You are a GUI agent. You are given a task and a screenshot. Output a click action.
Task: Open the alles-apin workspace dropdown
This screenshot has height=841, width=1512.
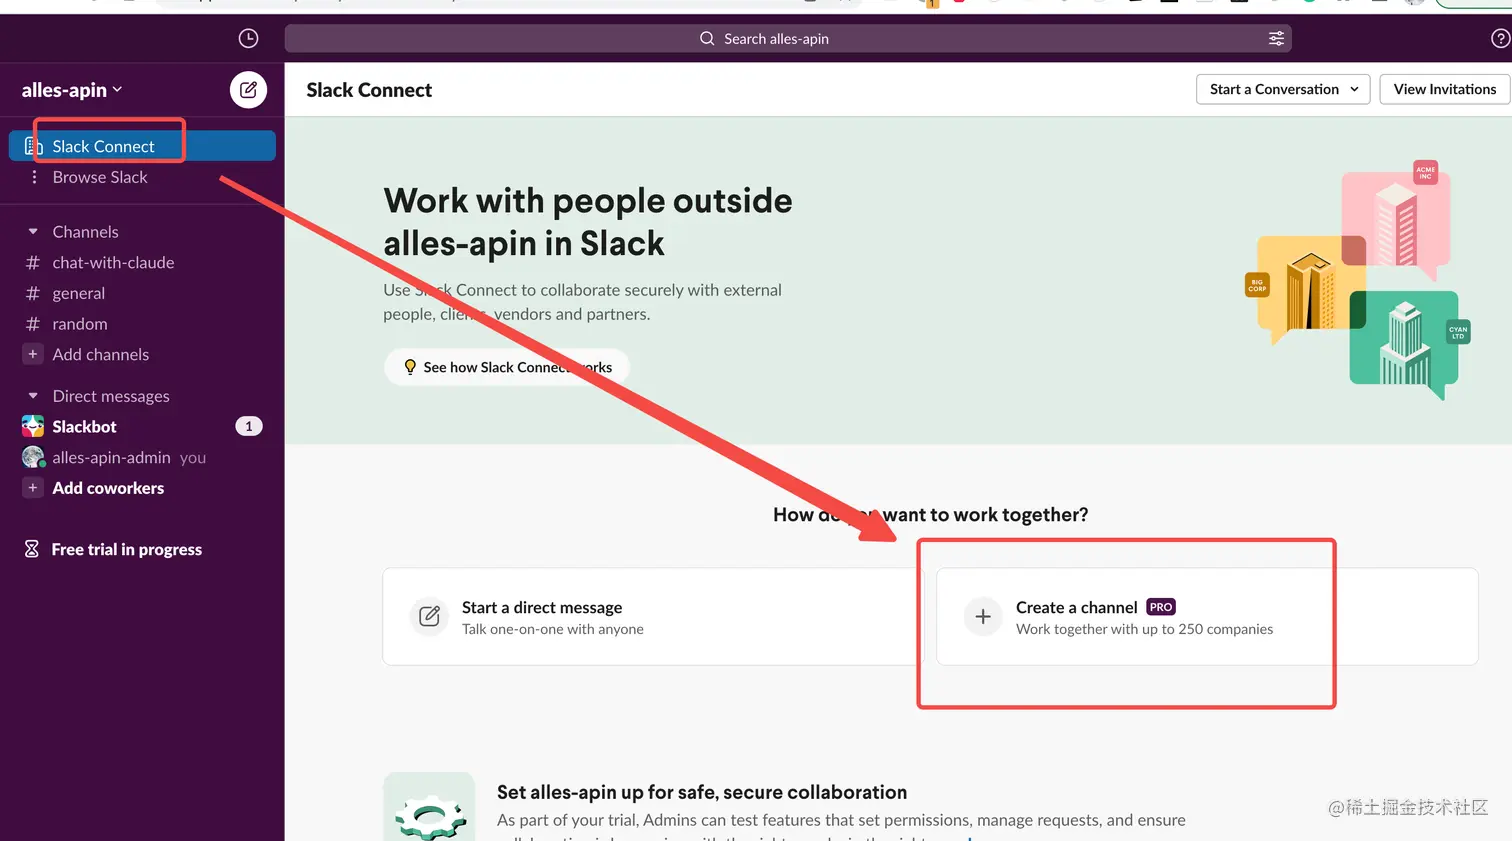72,90
